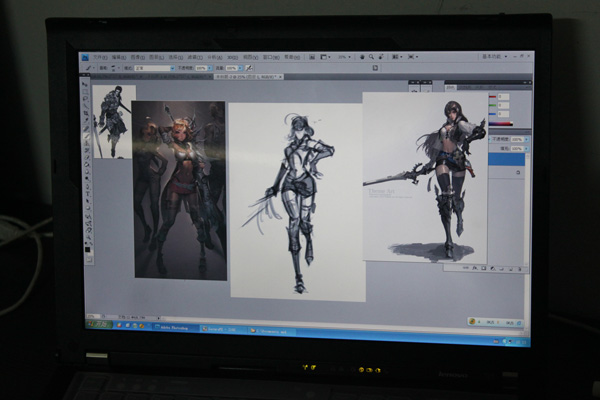
Task: Open the layer 不透明度 dropdown in Layers panel
Action: (x=527, y=139)
